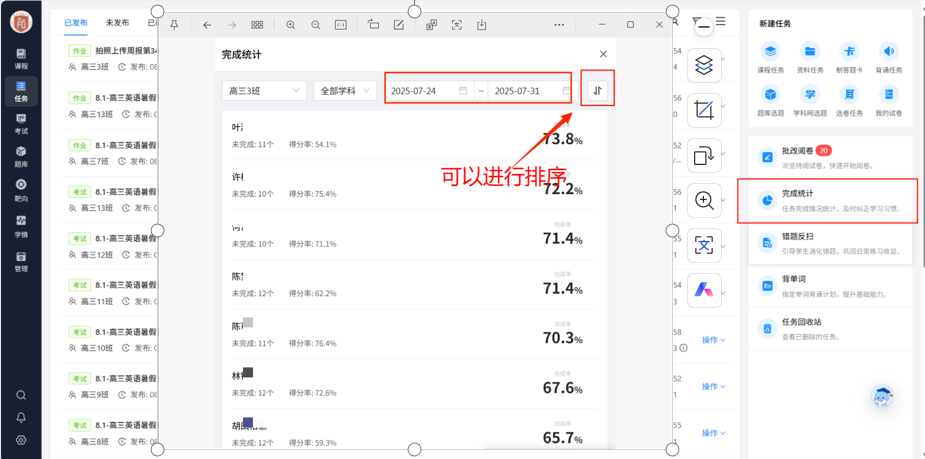Save the image with the download icon
925x459 pixels.
[x=481, y=25]
